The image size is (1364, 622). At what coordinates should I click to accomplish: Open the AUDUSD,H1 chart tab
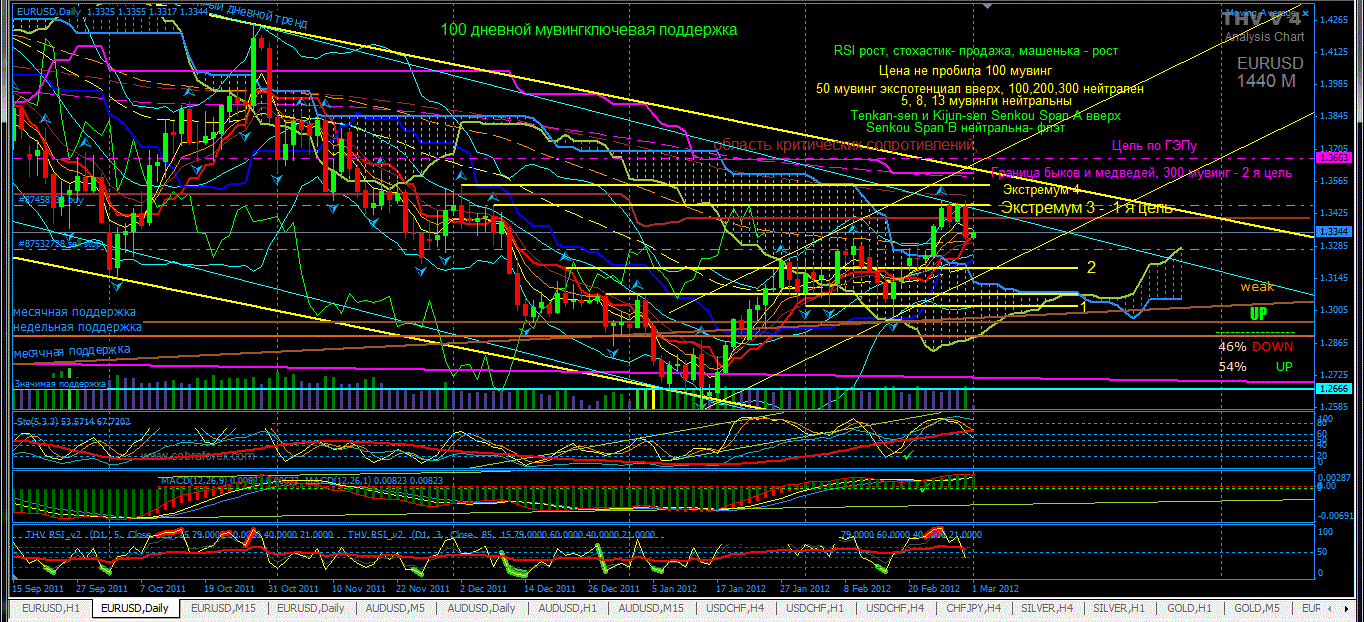(568, 608)
